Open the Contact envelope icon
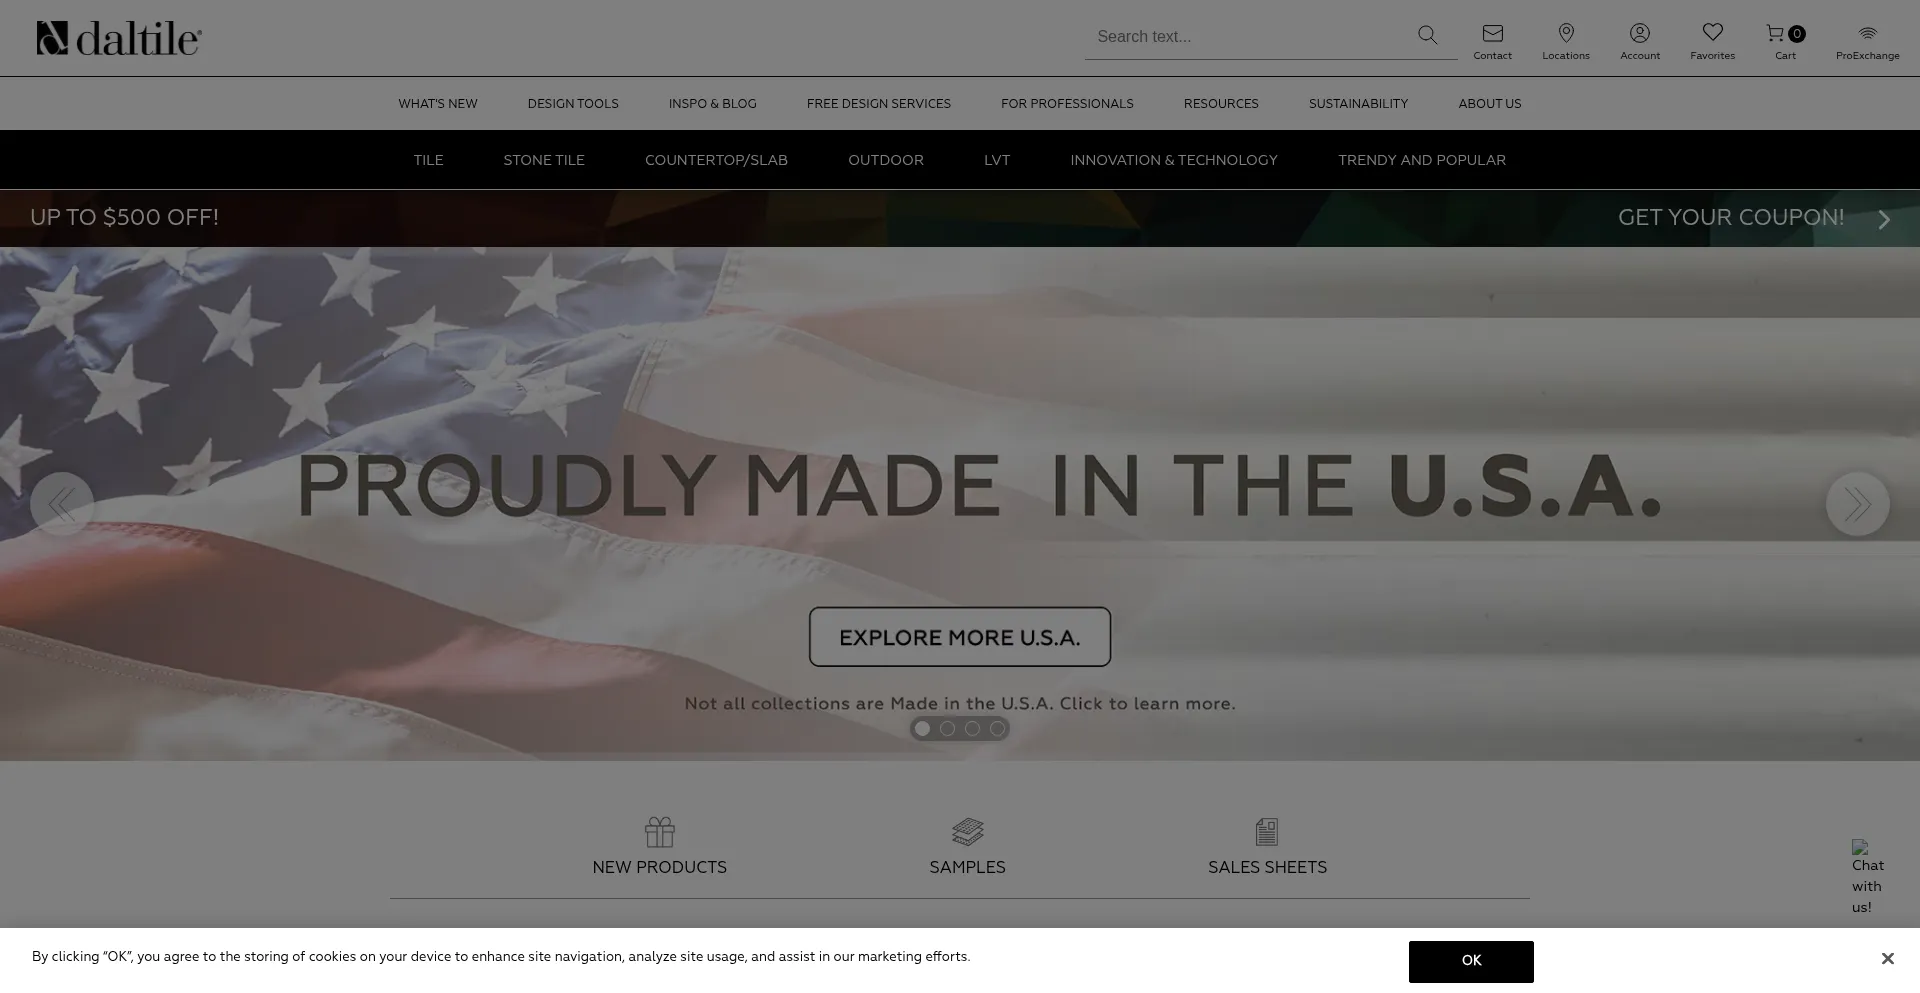This screenshot has height=993, width=1920. pyautogui.click(x=1492, y=33)
